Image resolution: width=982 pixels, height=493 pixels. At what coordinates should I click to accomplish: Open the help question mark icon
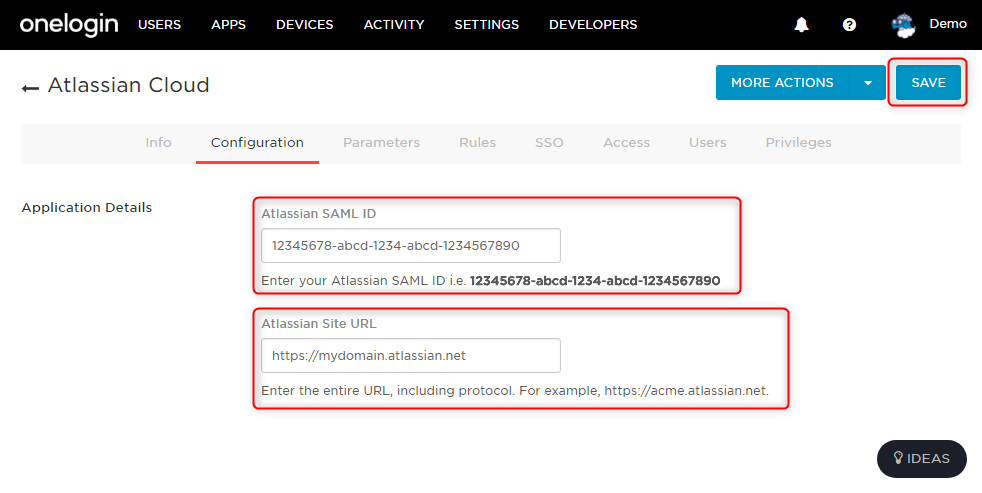coord(849,25)
